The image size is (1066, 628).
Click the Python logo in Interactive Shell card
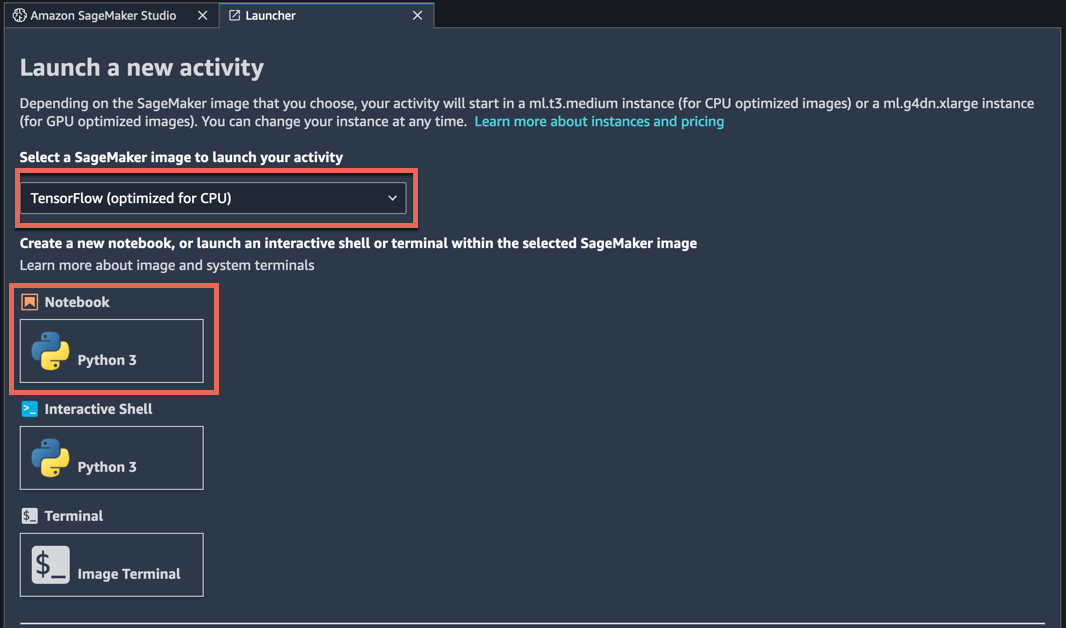coord(50,457)
